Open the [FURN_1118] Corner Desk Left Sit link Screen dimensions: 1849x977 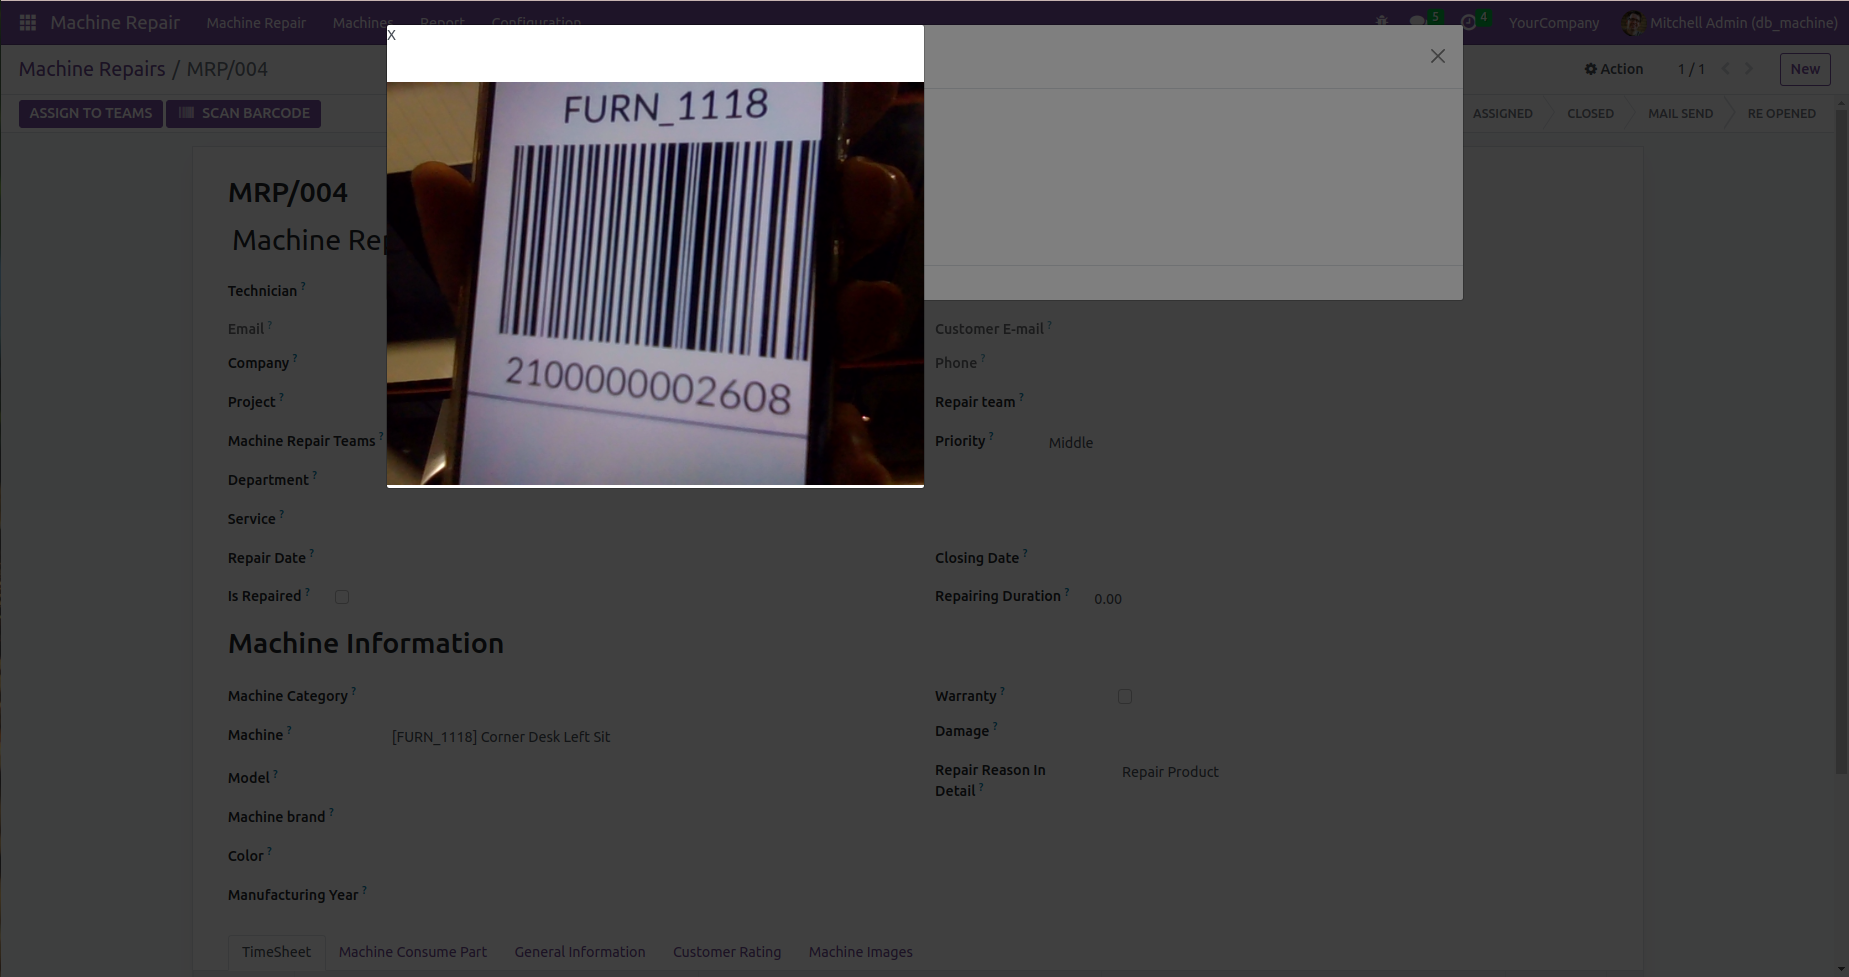click(501, 737)
